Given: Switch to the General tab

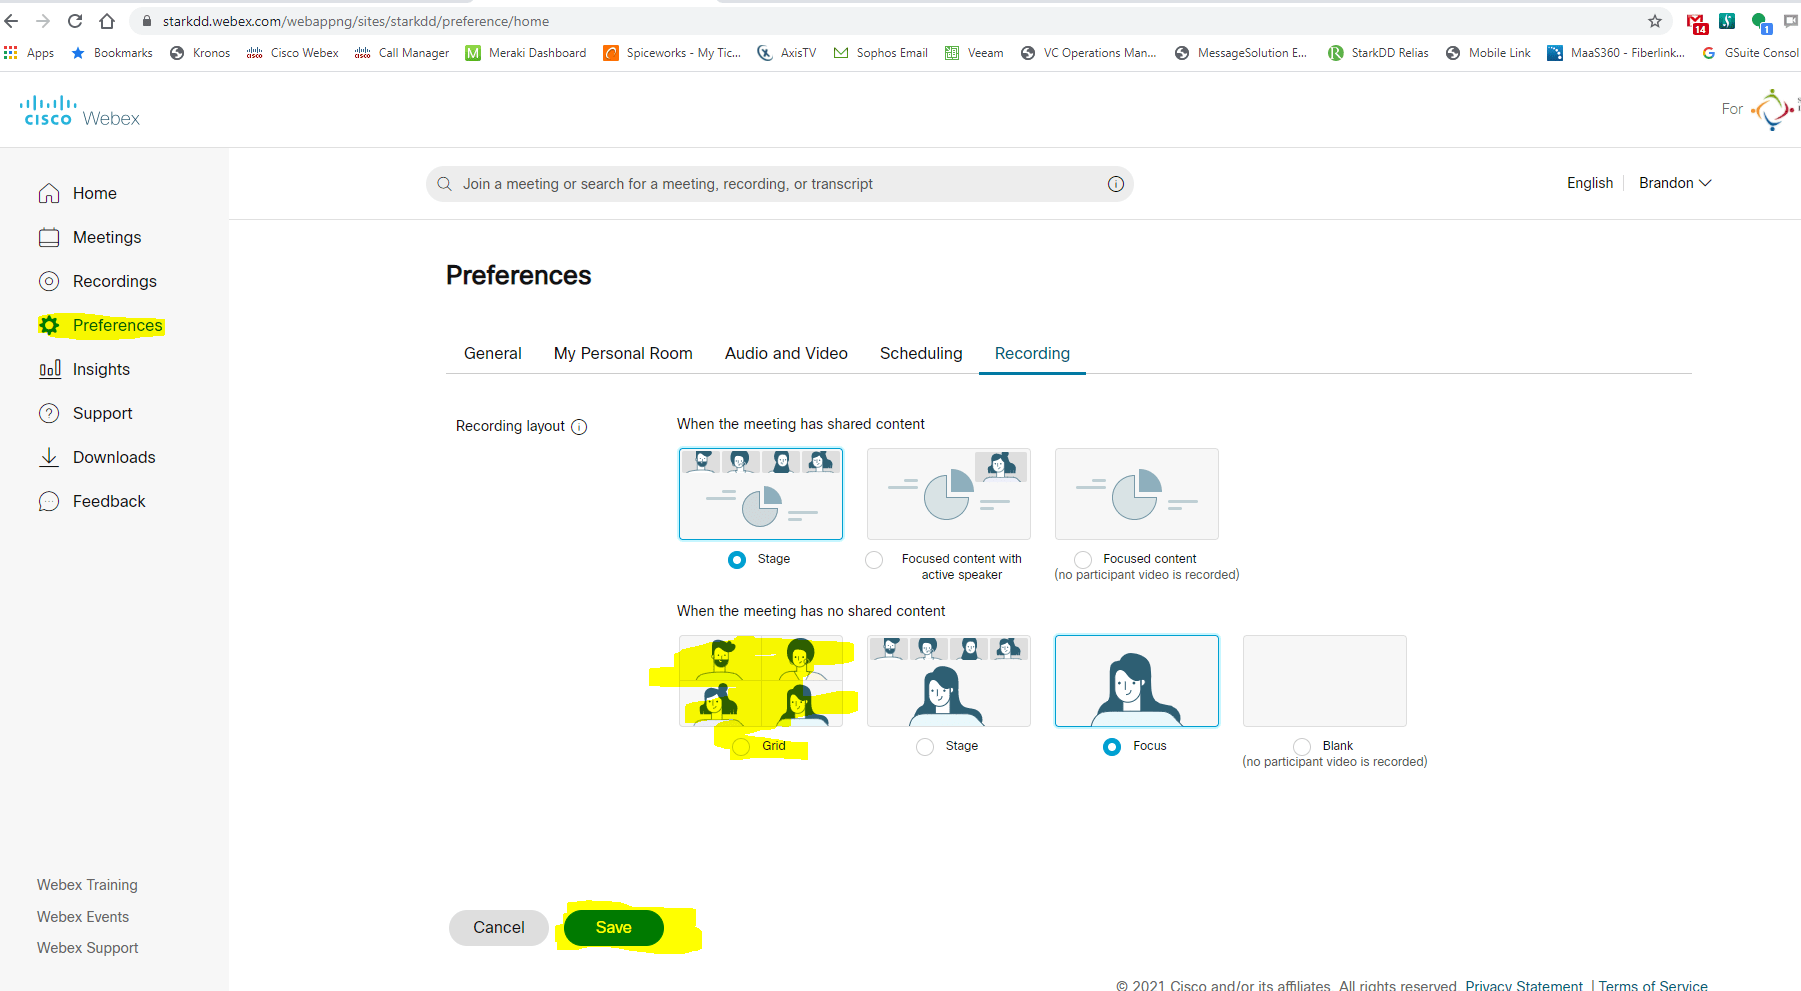Looking at the screenshot, I should point(493,353).
